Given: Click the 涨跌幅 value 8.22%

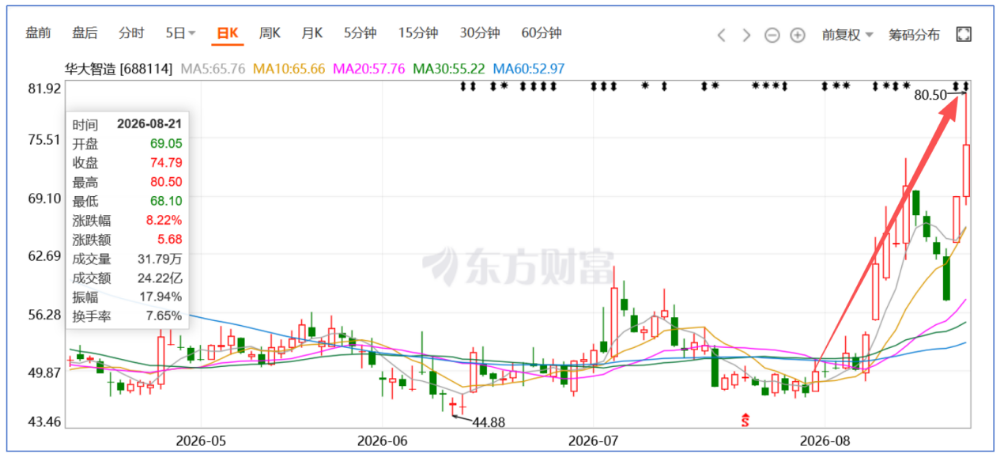Looking at the screenshot, I should 164,221.
